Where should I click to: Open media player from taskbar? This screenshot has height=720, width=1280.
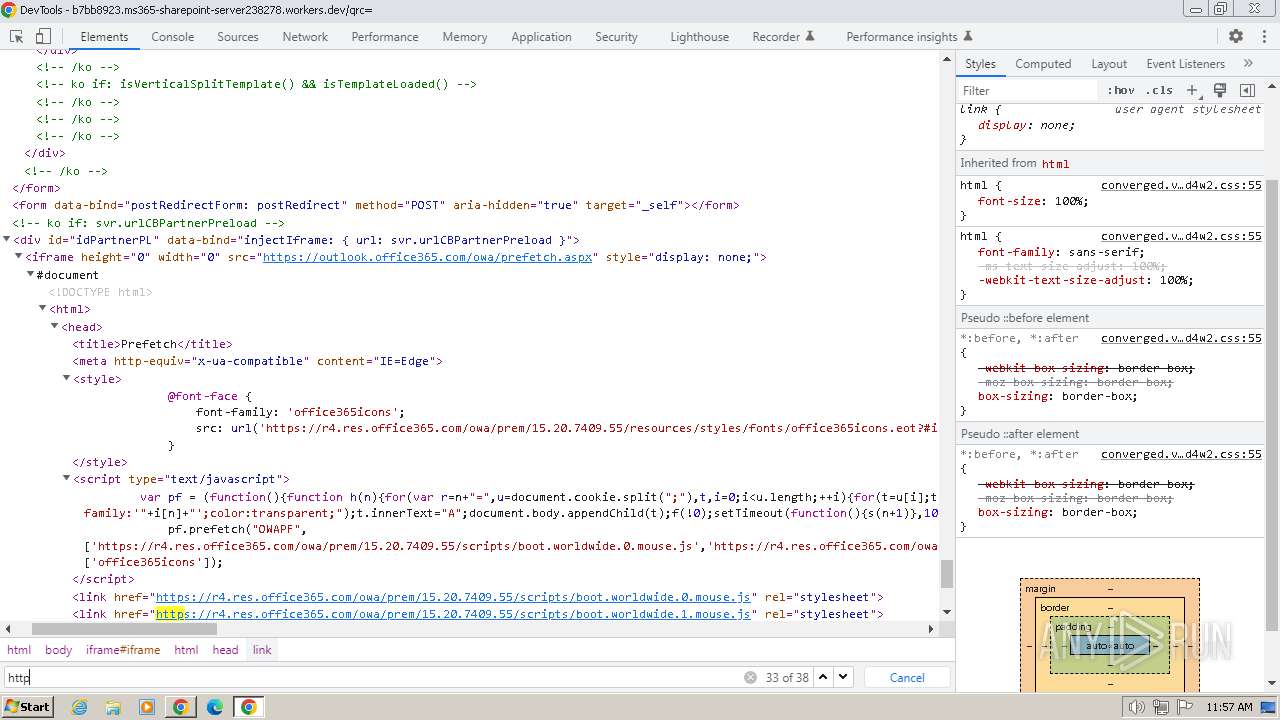147,707
